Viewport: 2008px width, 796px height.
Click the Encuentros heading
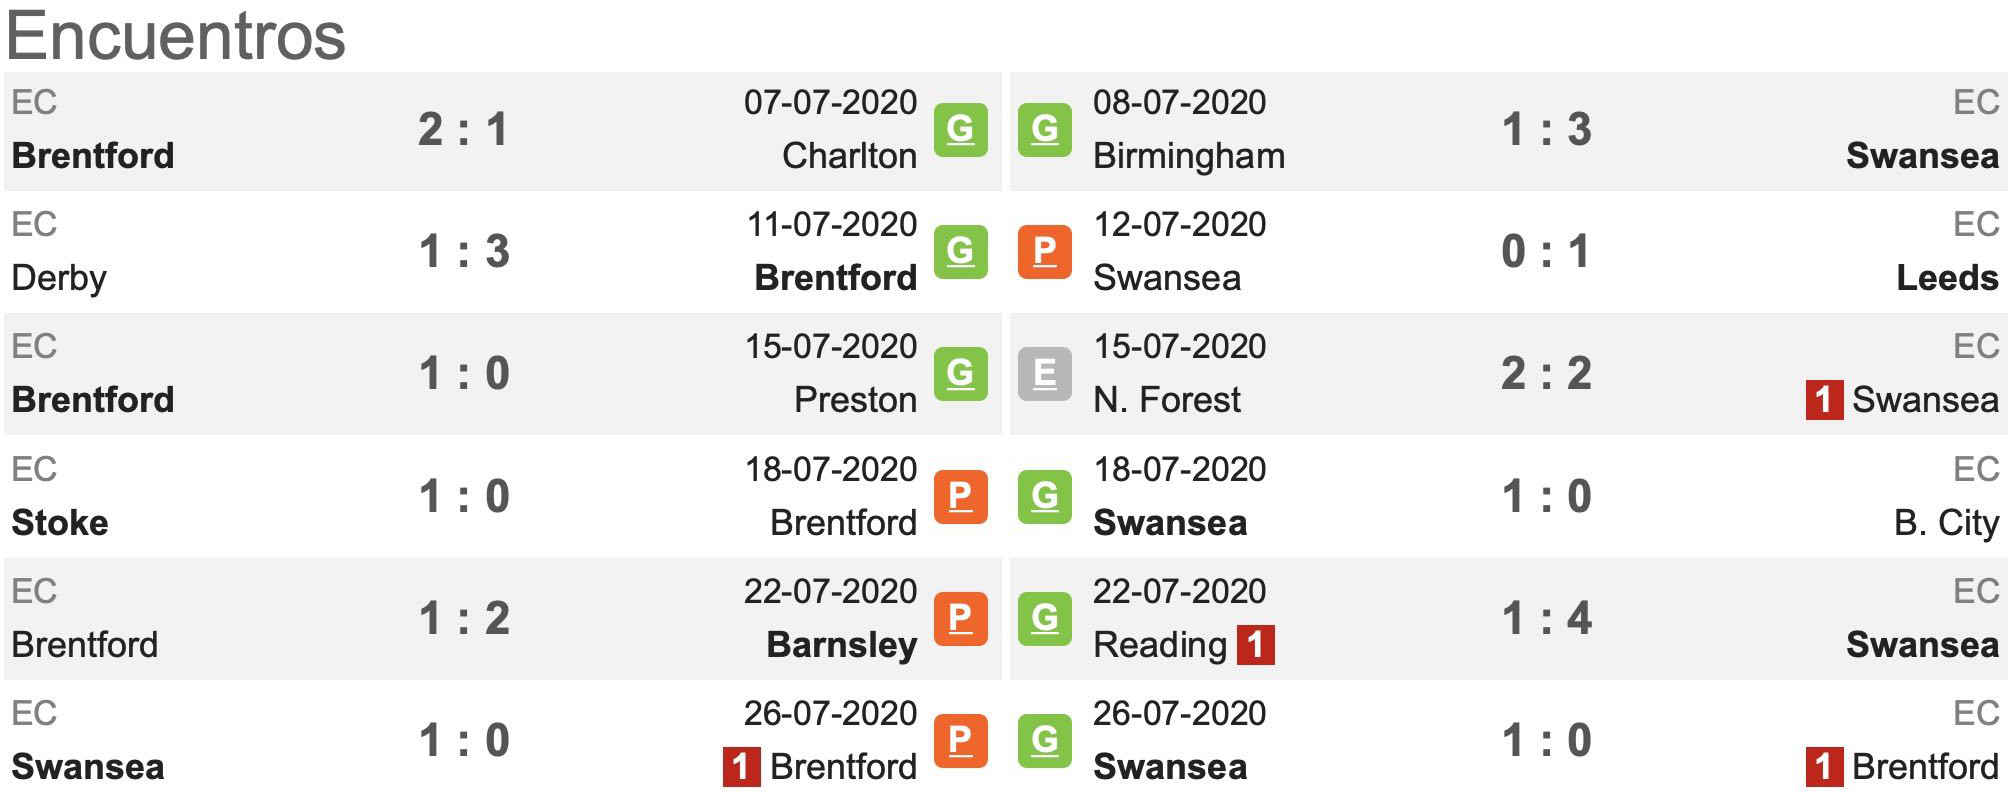click(x=176, y=36)
